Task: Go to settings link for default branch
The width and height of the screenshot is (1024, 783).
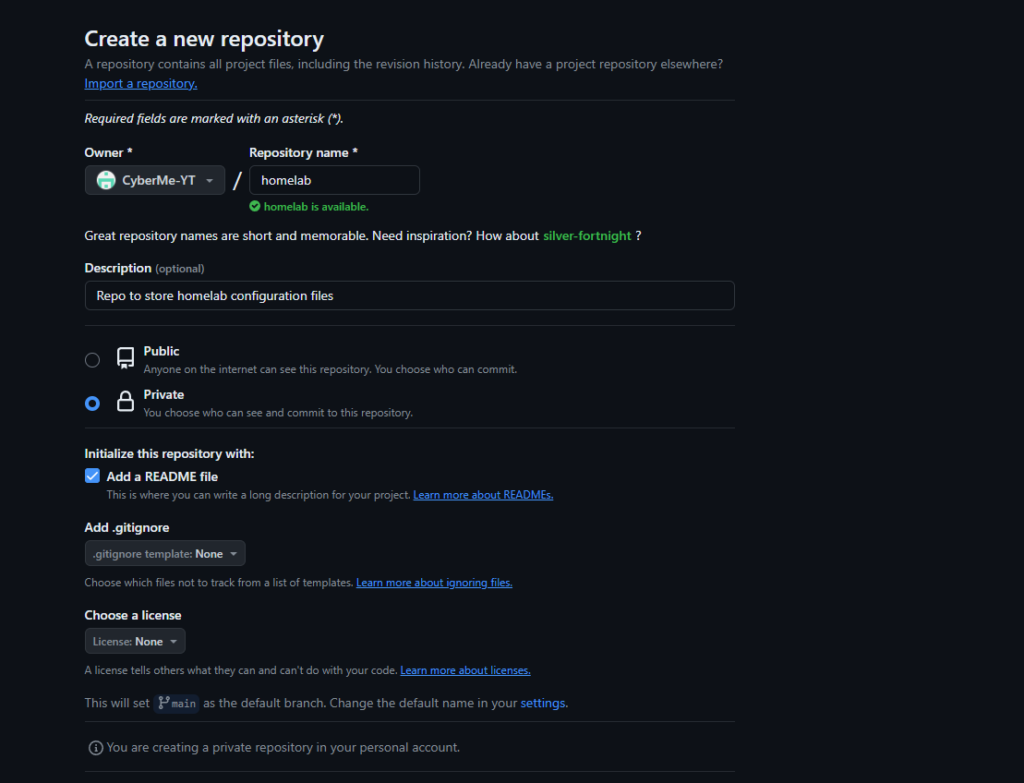Action: [543, 703]
